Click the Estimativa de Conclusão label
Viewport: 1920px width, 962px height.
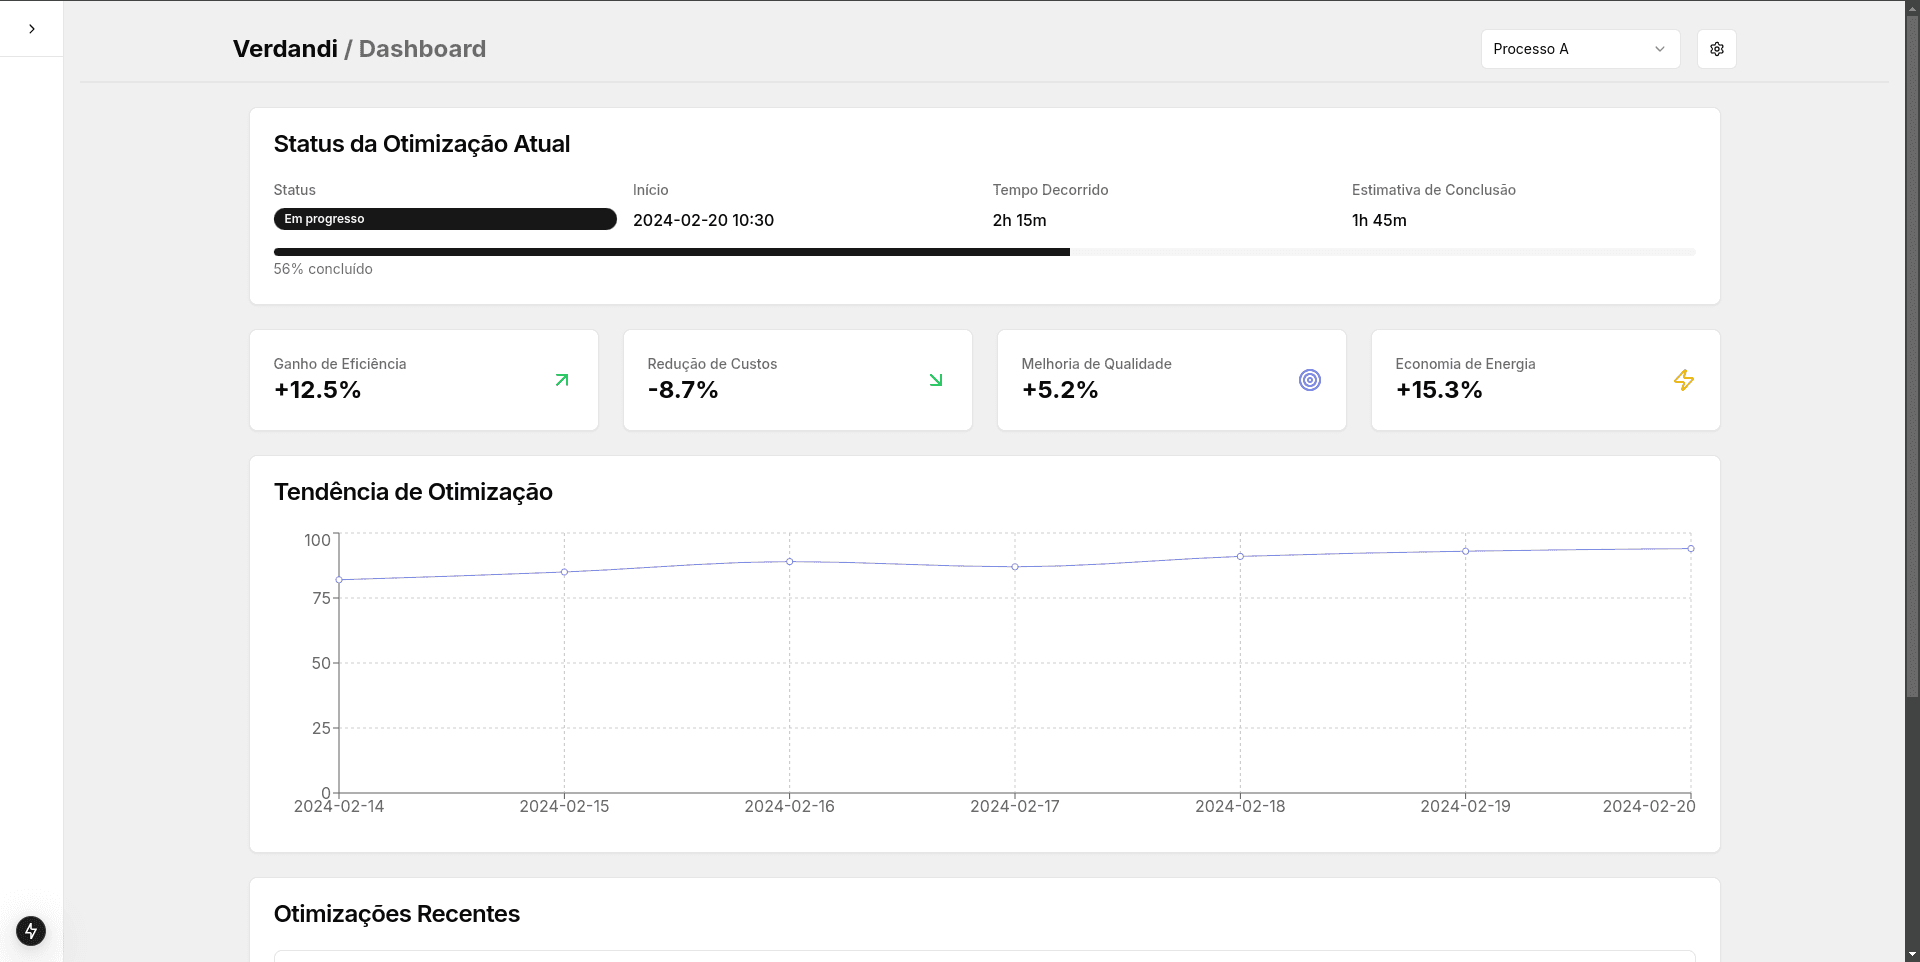(x=1434, y=190)
